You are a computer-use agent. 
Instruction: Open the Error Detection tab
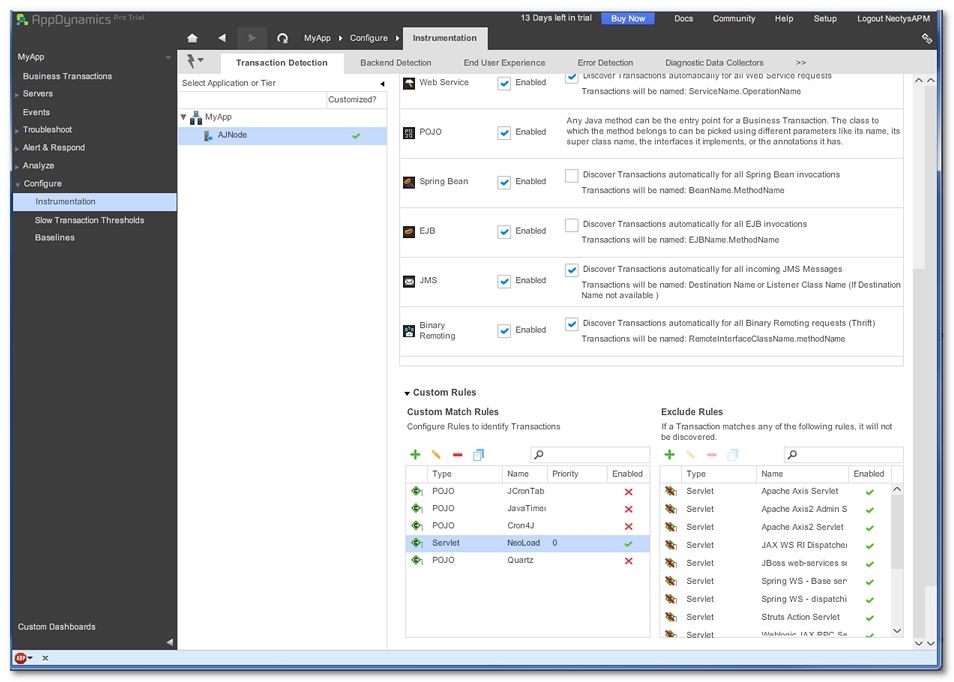coord(605,63)
